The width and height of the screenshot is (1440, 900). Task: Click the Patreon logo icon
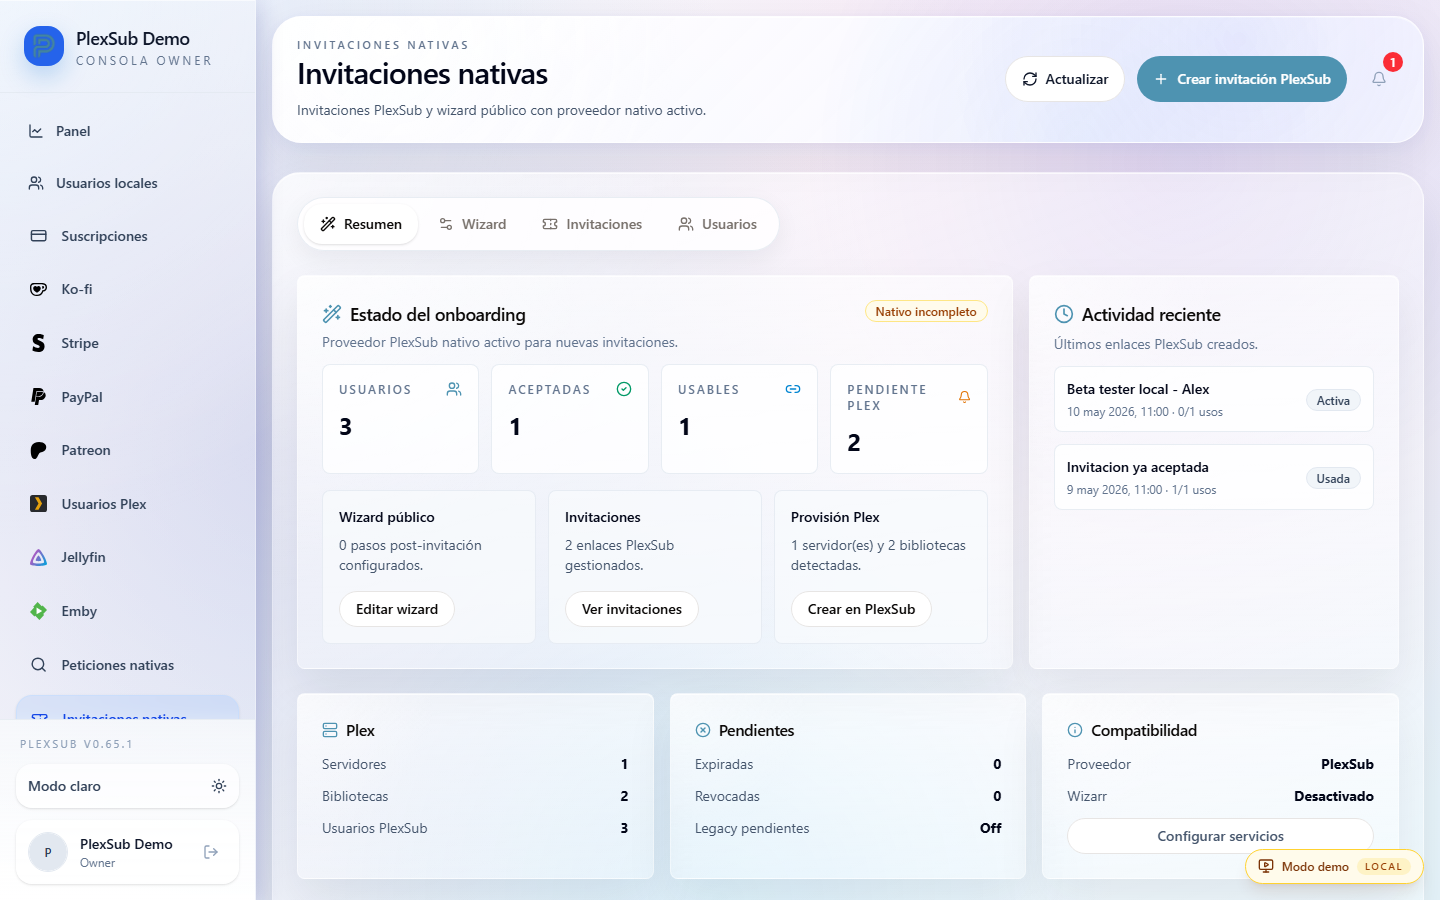click(39, 450)
